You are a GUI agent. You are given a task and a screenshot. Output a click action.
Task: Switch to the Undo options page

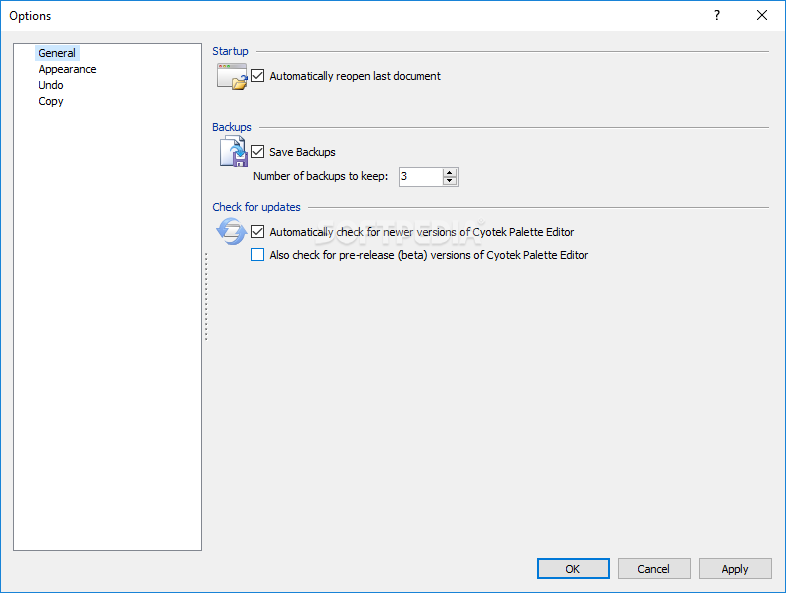(x=51, y=85)
